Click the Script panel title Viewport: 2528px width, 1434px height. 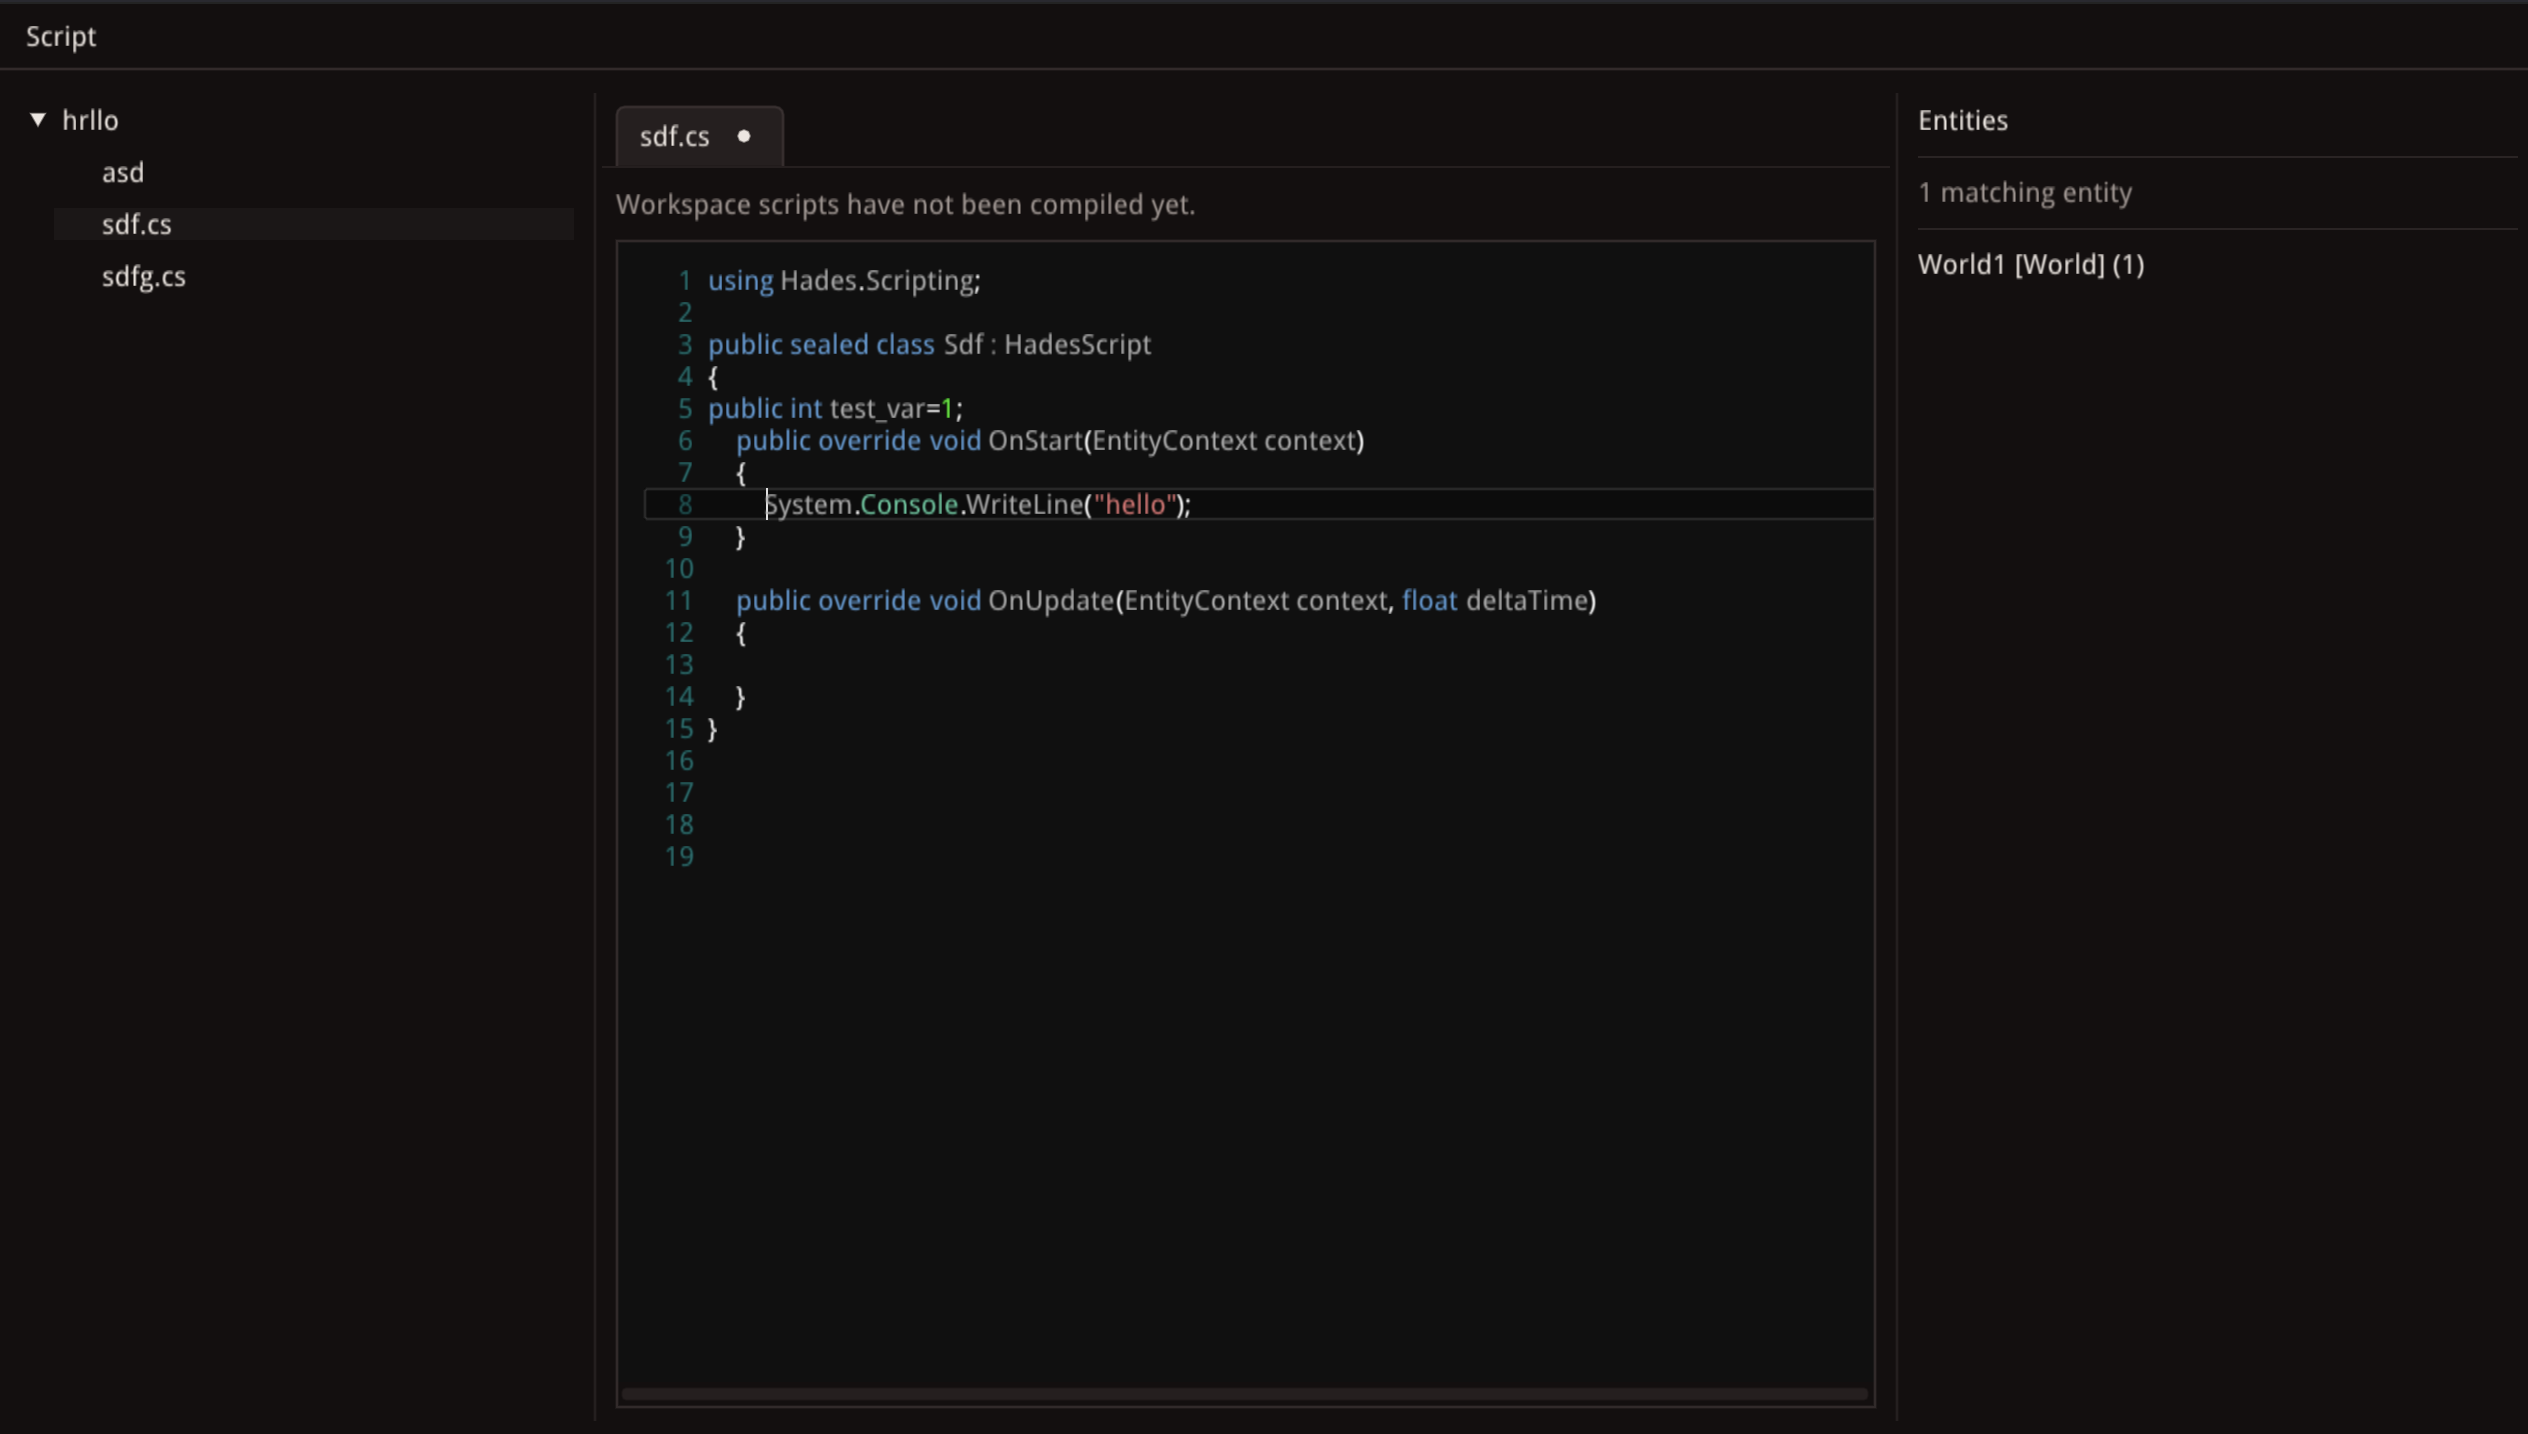61,35
